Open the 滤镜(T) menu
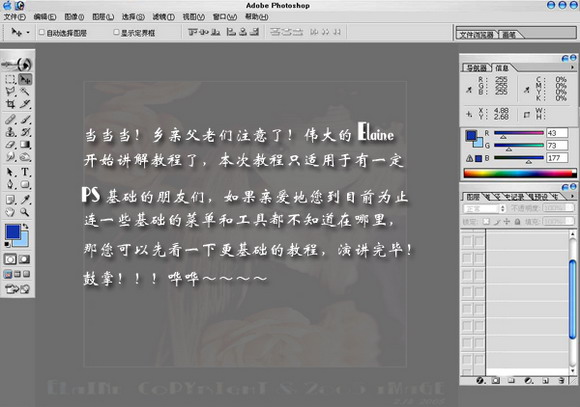Screen dimensions: 580x407 click(x=163, y=17)
